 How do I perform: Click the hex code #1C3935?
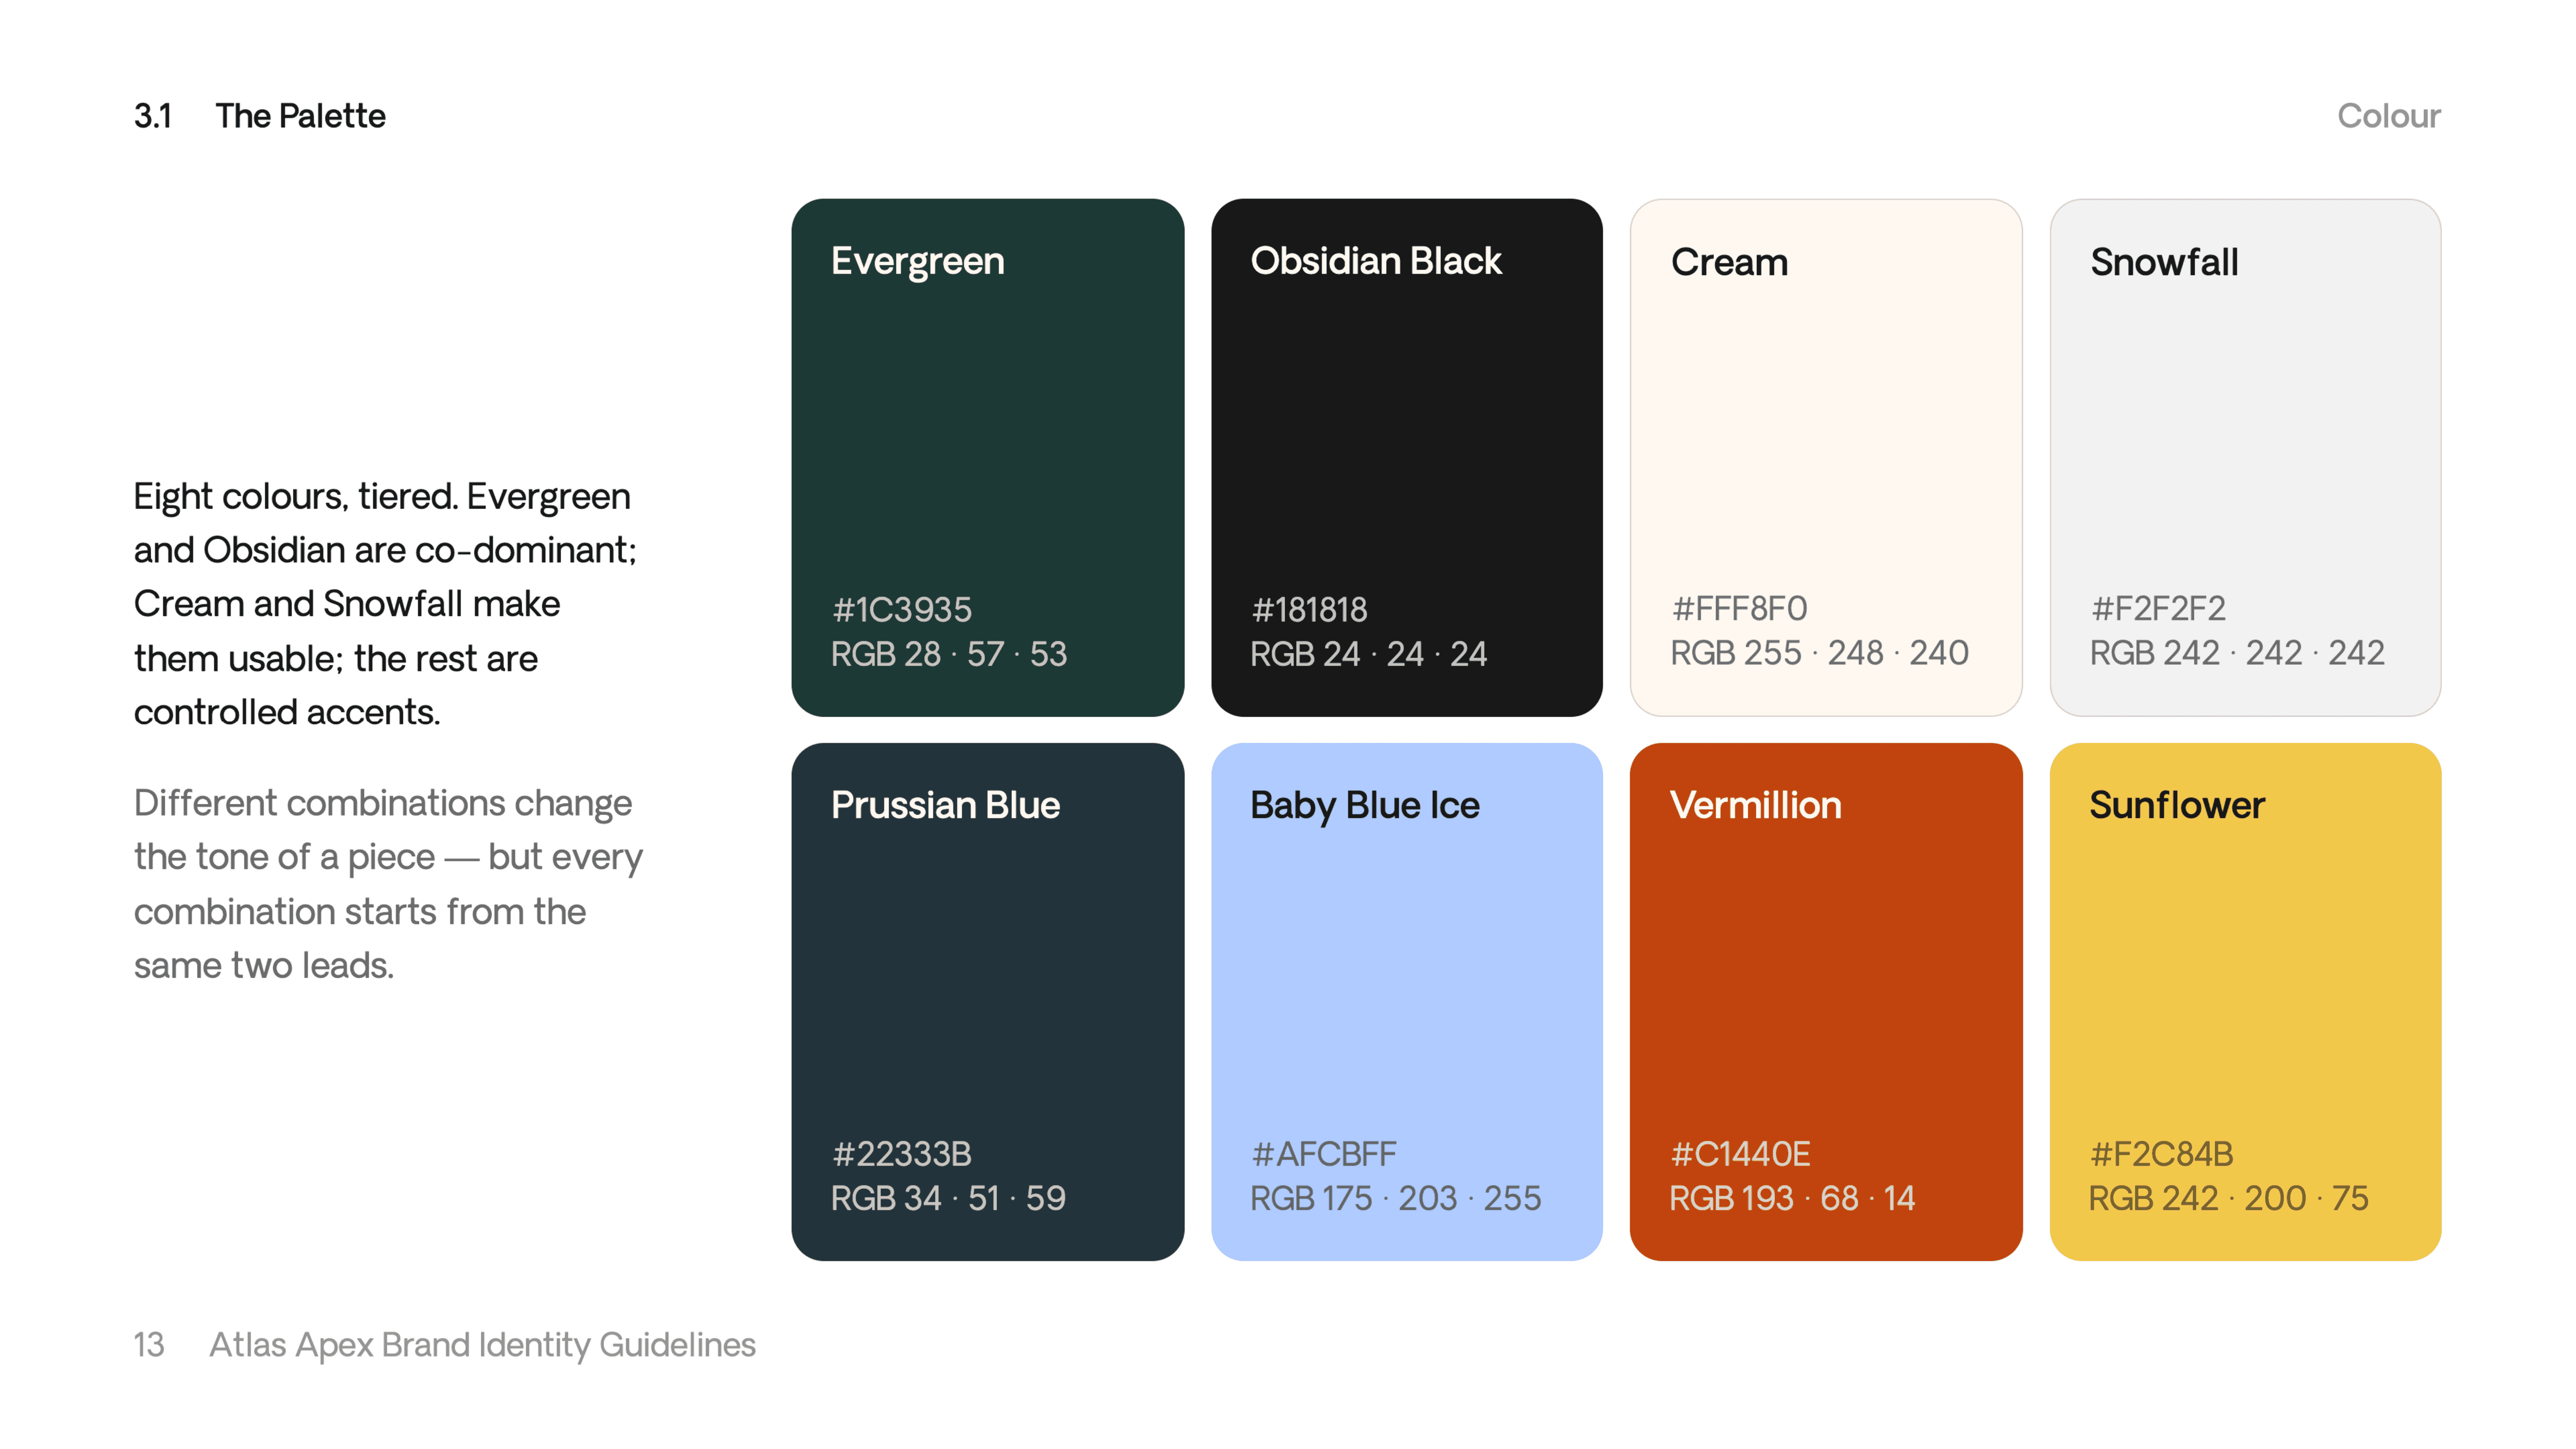902,609
